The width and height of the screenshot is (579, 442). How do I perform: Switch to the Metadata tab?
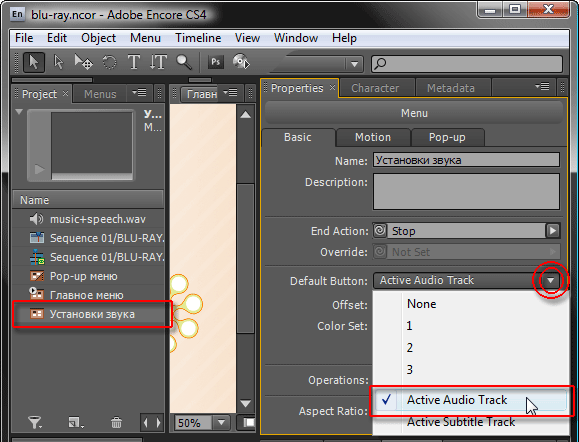click(x=450, y=88)
